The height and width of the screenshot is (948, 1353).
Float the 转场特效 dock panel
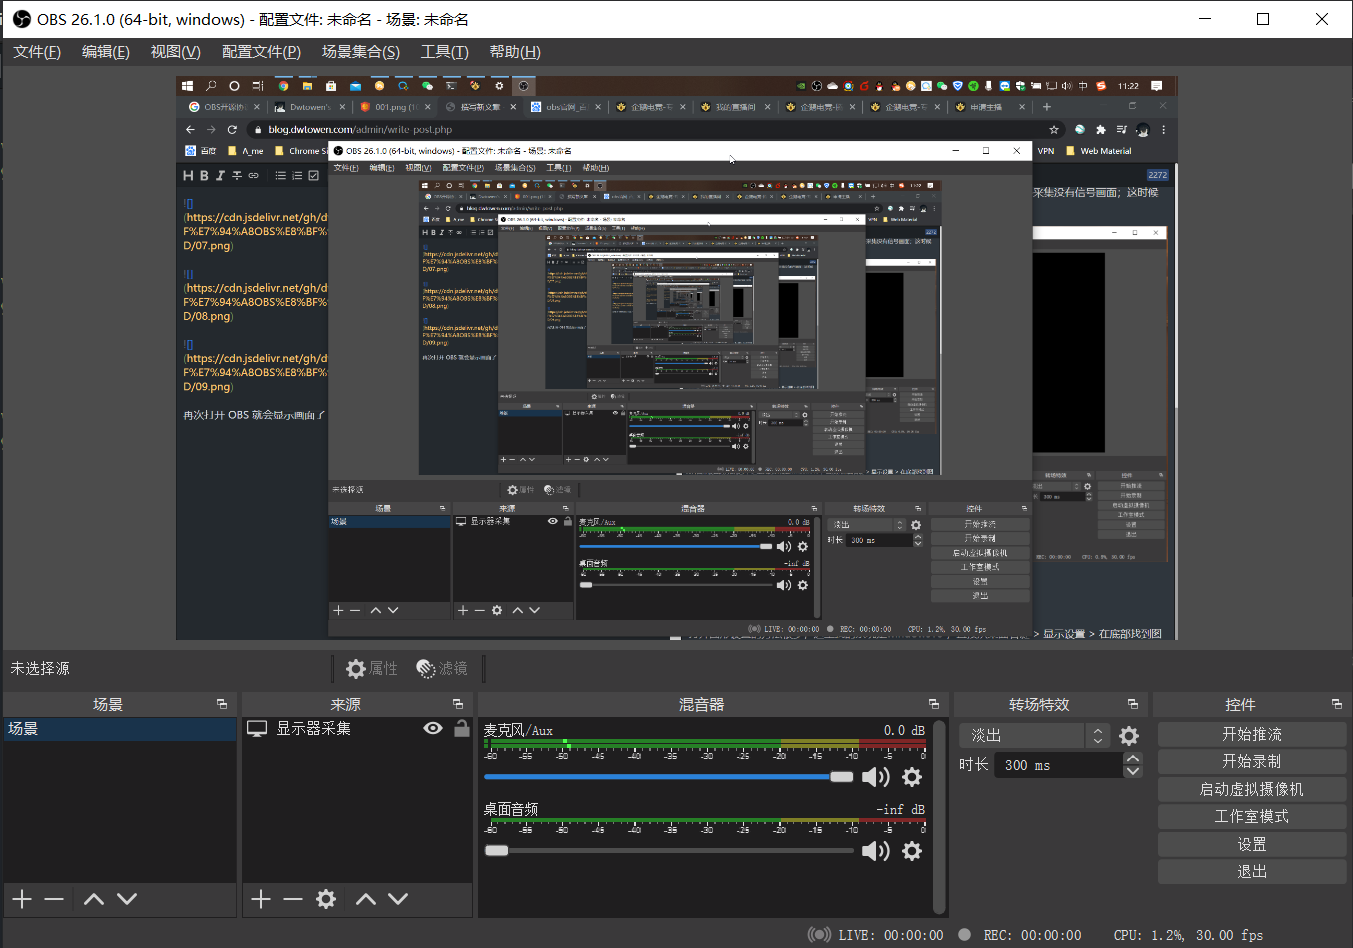[x=1133, y=704]
